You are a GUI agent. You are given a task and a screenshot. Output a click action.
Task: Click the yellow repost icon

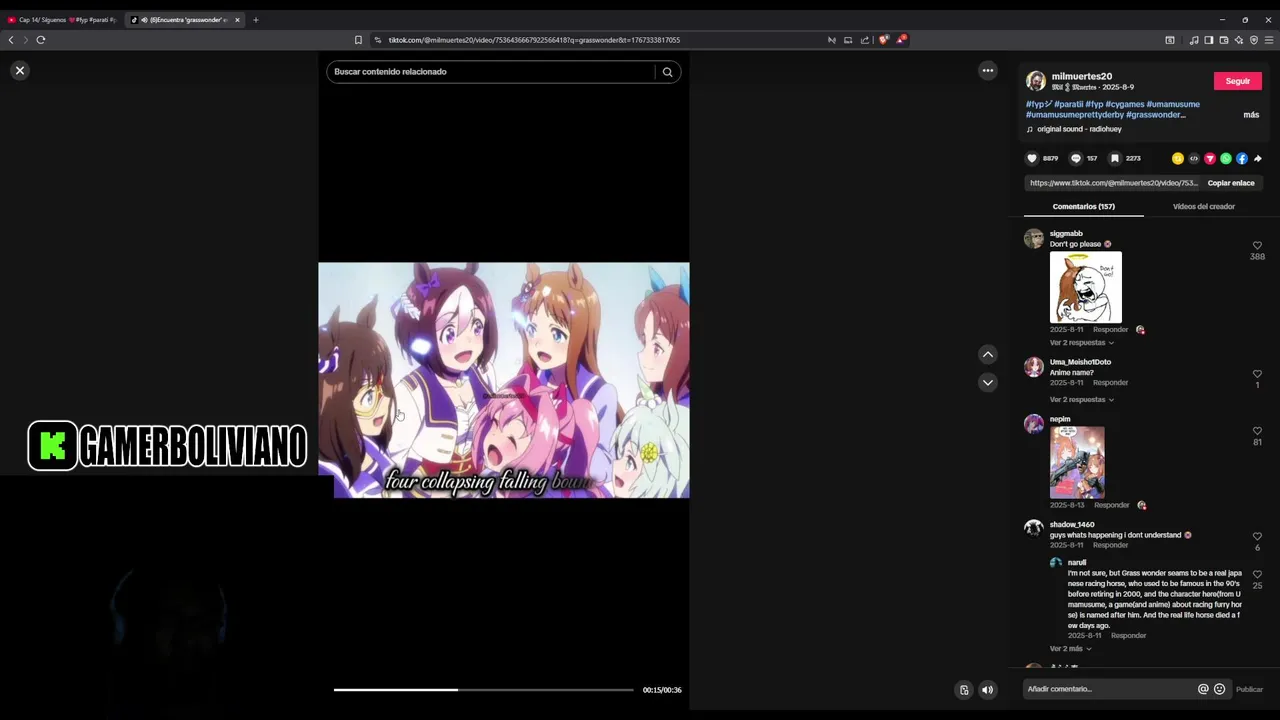[1178, 158]
